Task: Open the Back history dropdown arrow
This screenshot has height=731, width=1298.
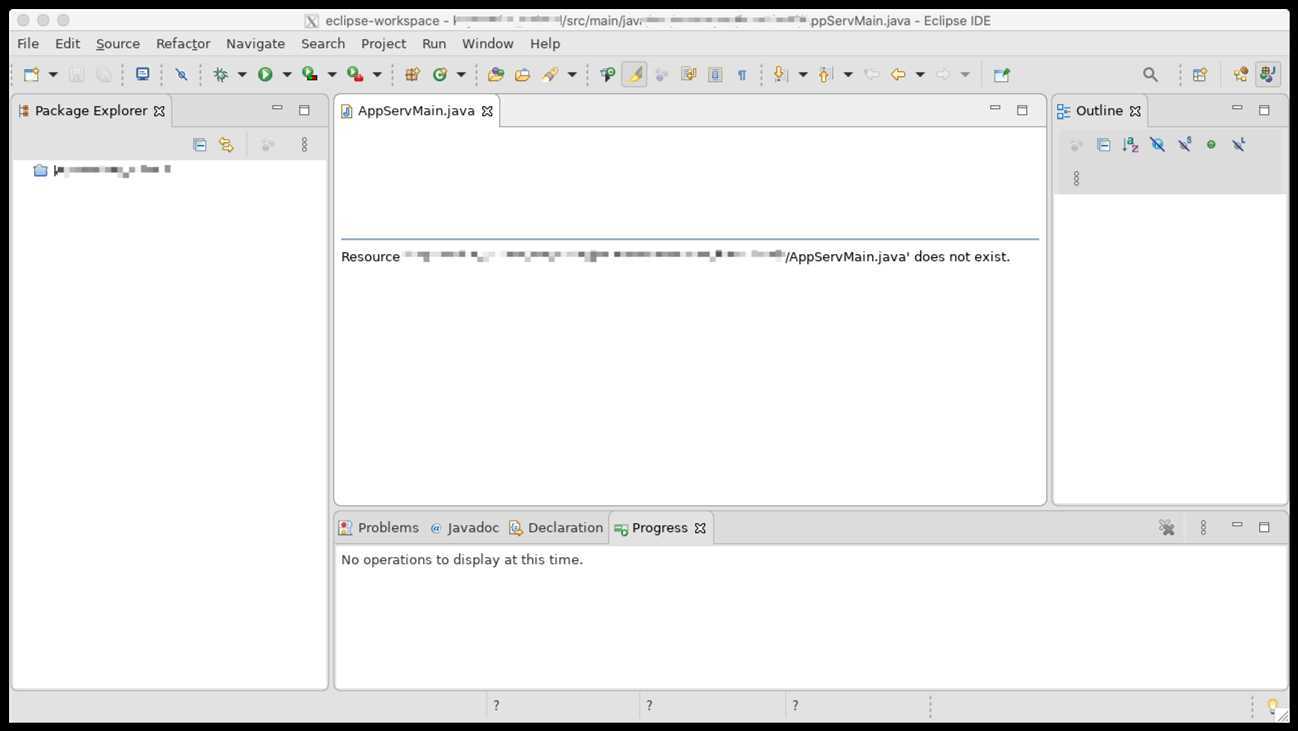Action: pyautogui.click(x=920, y=75)
